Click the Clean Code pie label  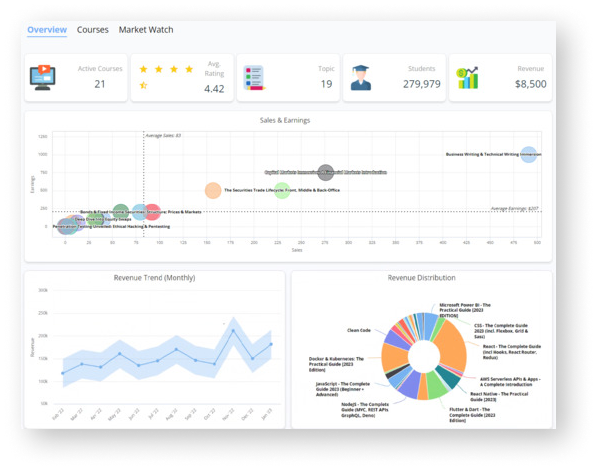pyautogui.click(x=359, y=330)
